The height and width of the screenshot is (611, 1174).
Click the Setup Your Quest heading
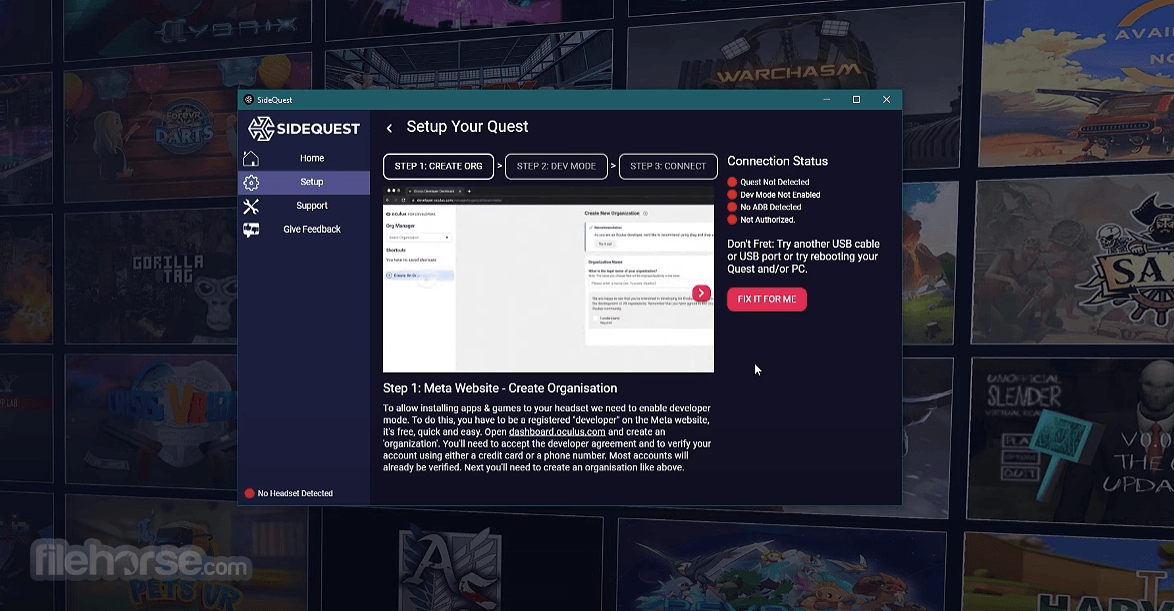point(467,127)
